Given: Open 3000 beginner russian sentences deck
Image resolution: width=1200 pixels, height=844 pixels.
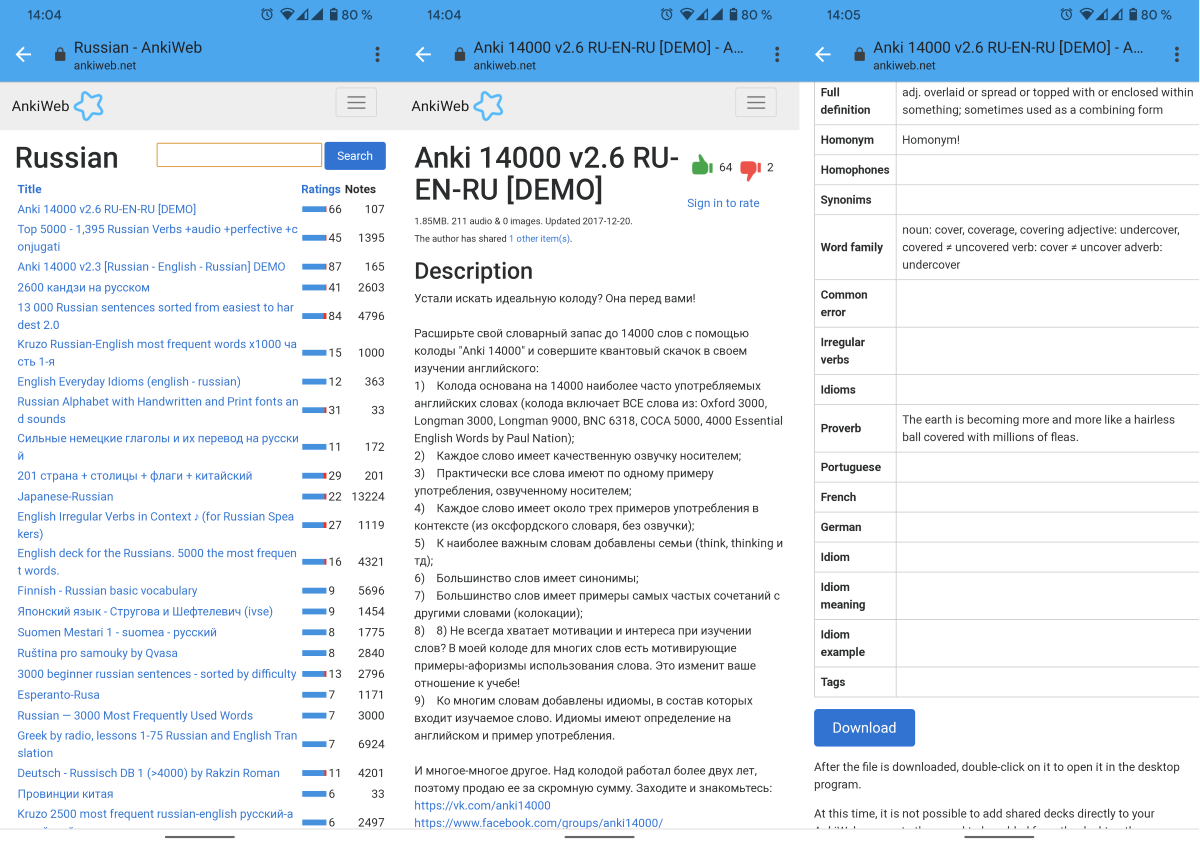Looking at the screenshot, I should click(x=157, y=674).
